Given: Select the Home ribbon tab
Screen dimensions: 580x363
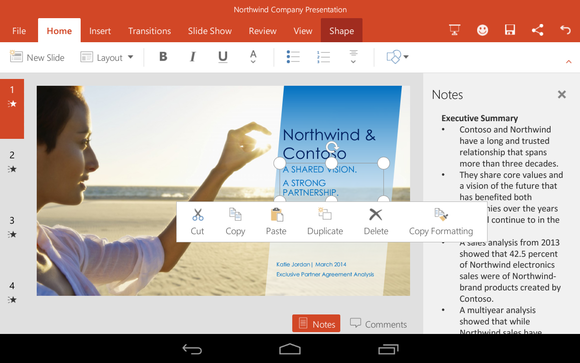Looking at the screenshot, I should point(59,30).
